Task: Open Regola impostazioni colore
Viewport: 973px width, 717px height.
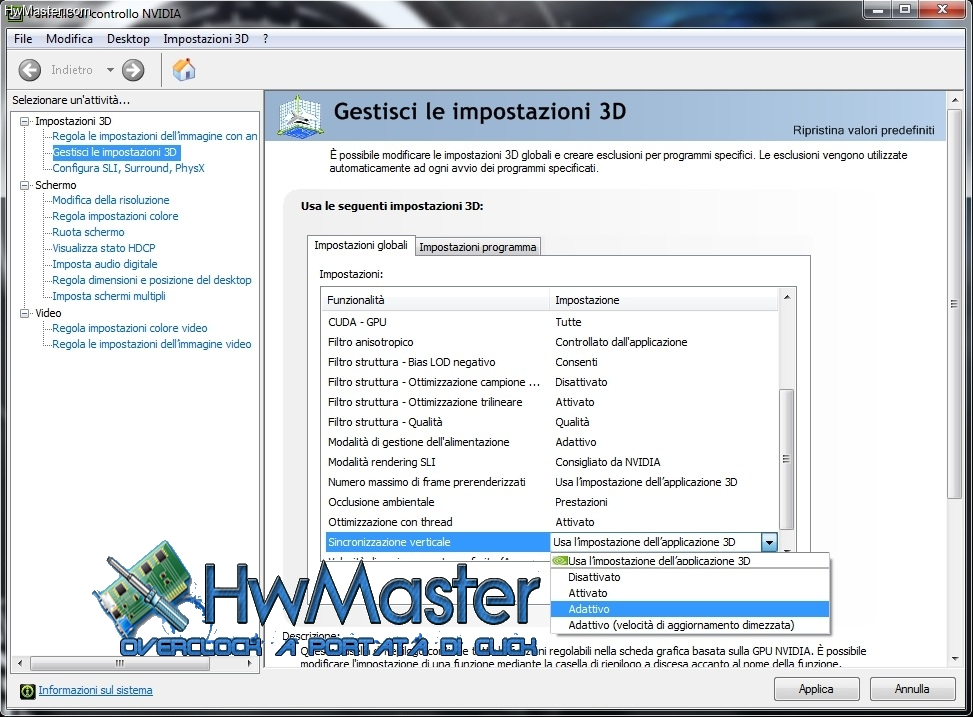Action: click(x=115, y=216)
